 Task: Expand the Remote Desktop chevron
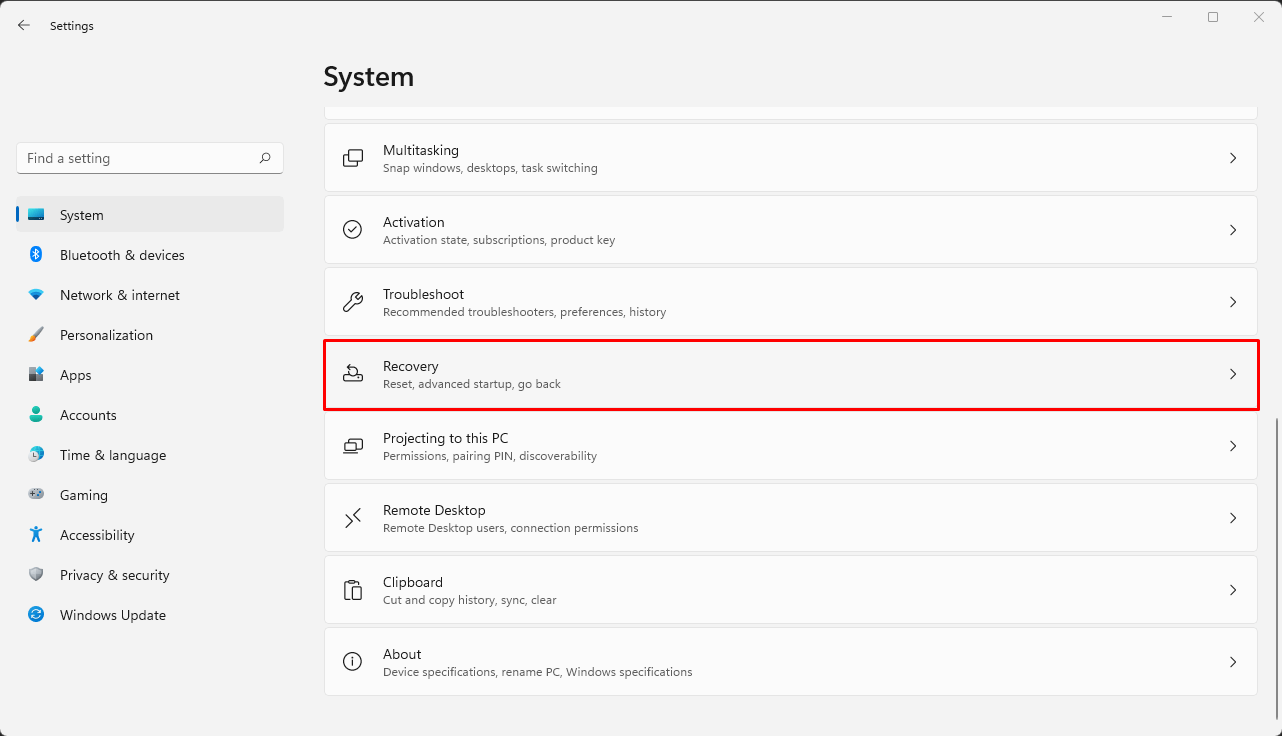(x=1233, y=518)
